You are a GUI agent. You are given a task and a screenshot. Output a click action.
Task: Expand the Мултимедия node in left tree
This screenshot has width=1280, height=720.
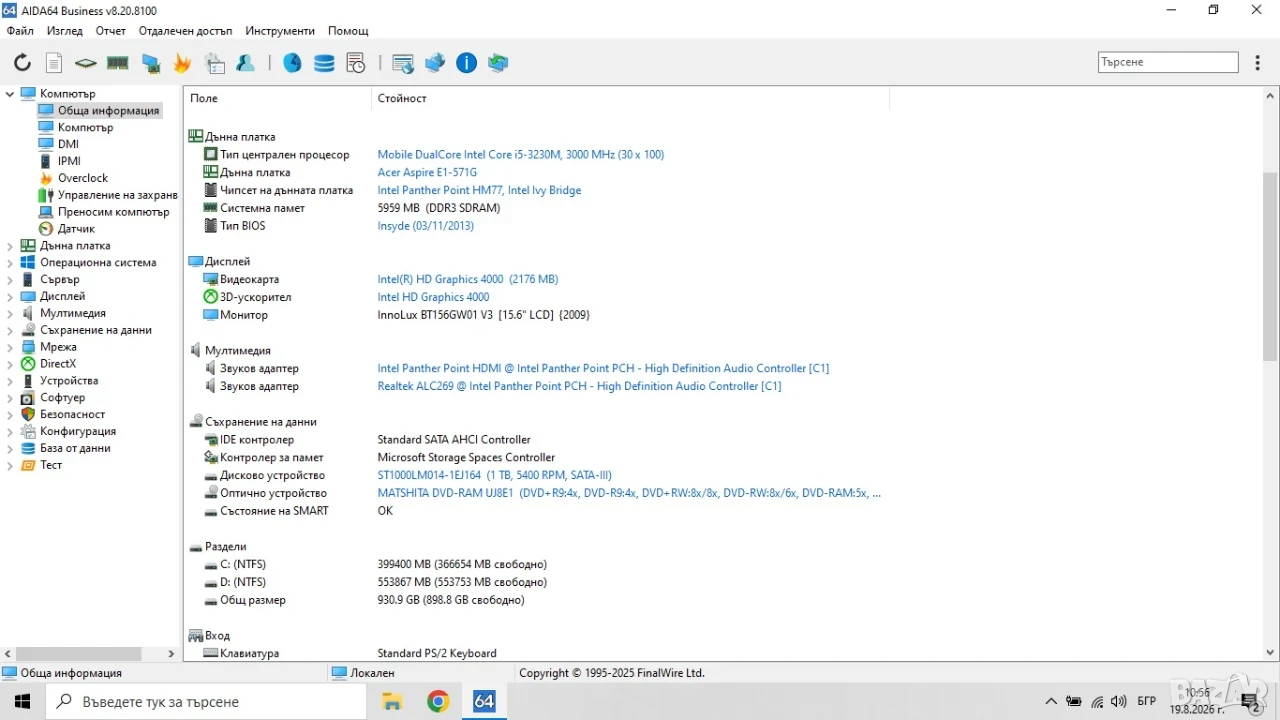pos(10,313)
